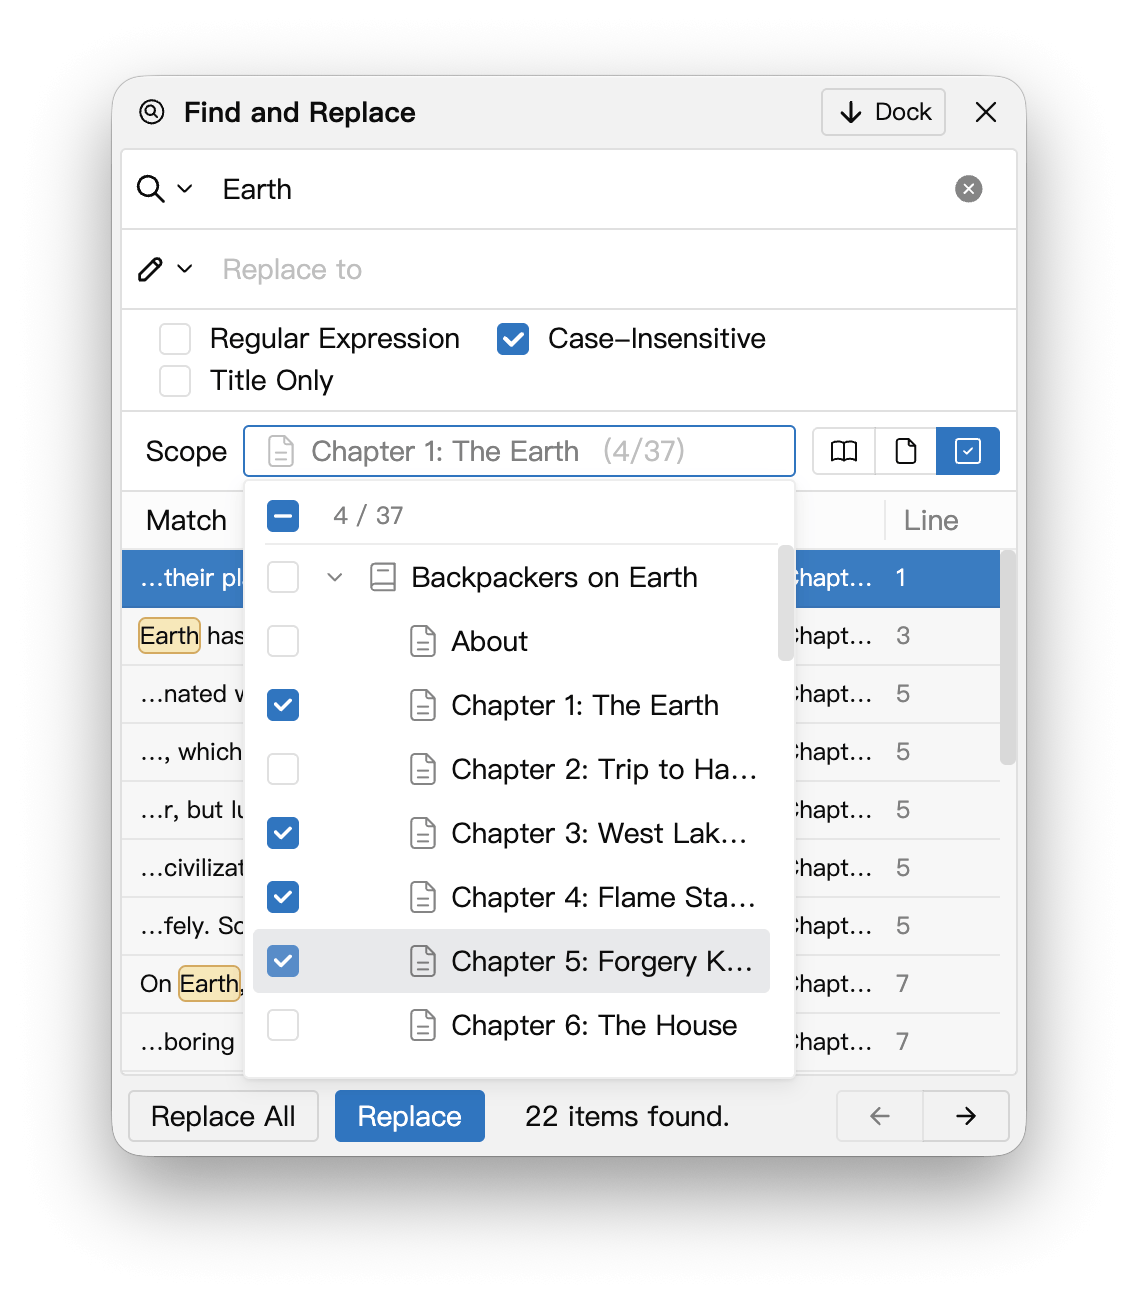Click the Replace All button
Screen dimensions: 1138x1304
(223, 1116)
